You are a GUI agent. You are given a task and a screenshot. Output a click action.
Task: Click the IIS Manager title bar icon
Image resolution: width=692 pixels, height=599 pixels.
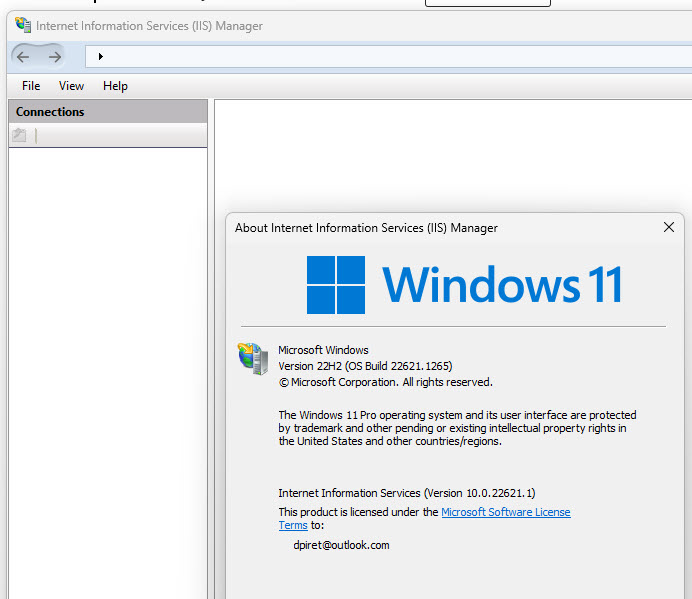click(x=23, y=25)
